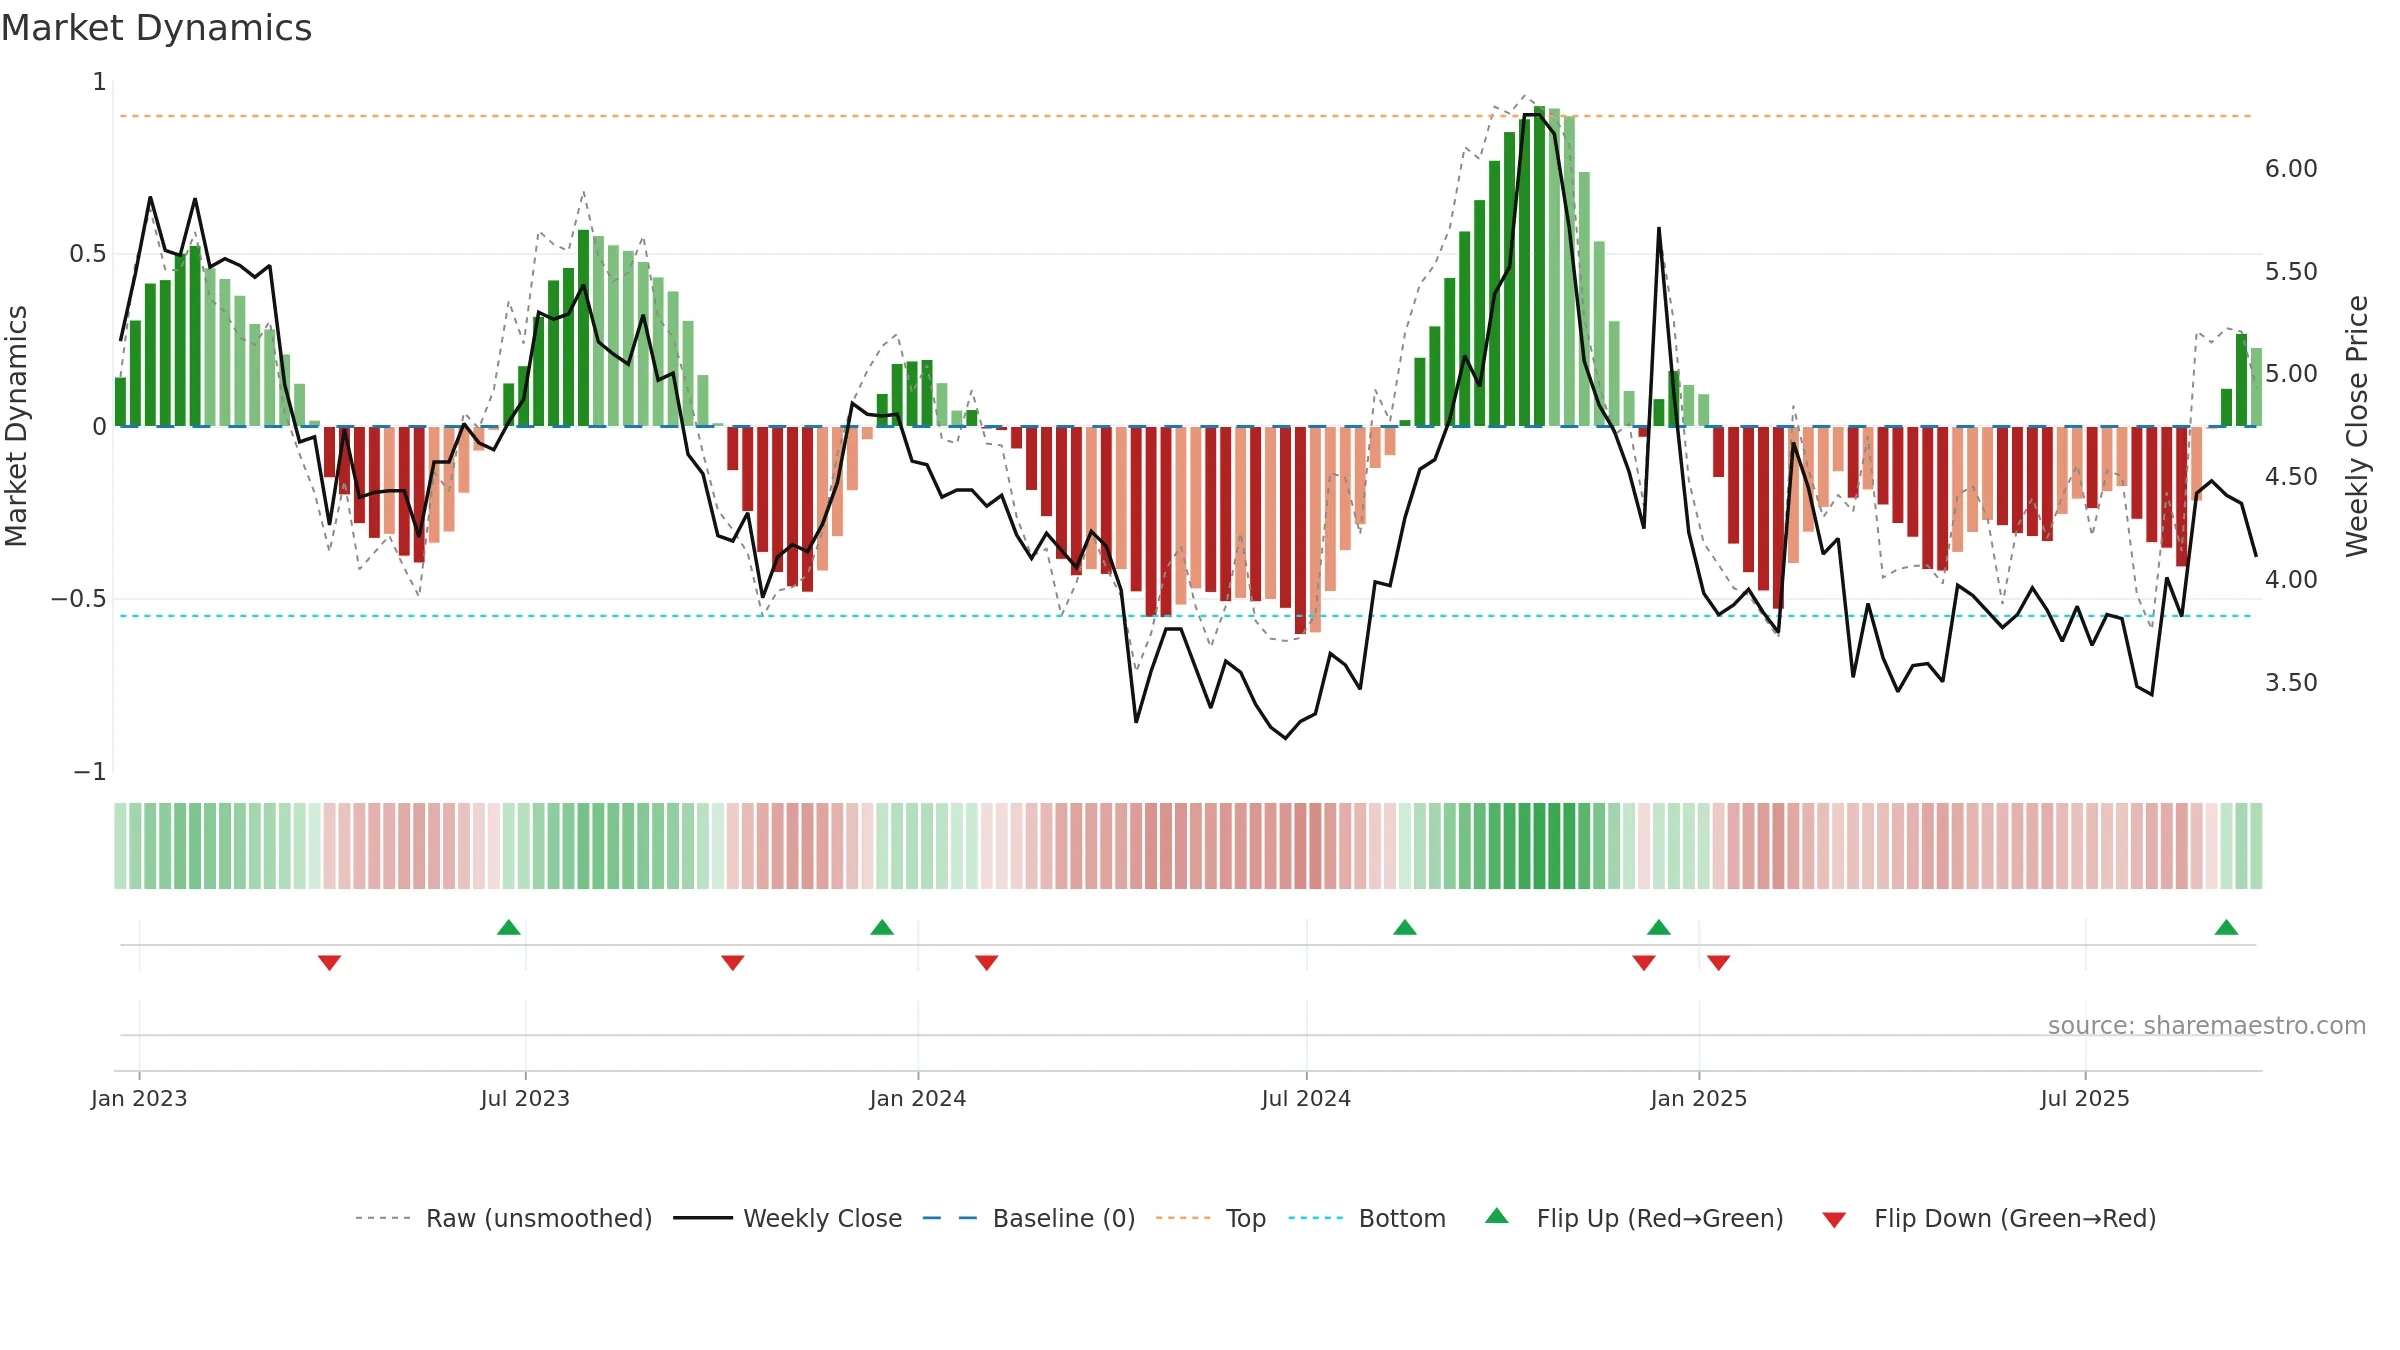Image resolution: width=2400 pixels, height=1350 pixels.
Task: Click the 4.00 price axis label
Action: [x=2291, y=580]
